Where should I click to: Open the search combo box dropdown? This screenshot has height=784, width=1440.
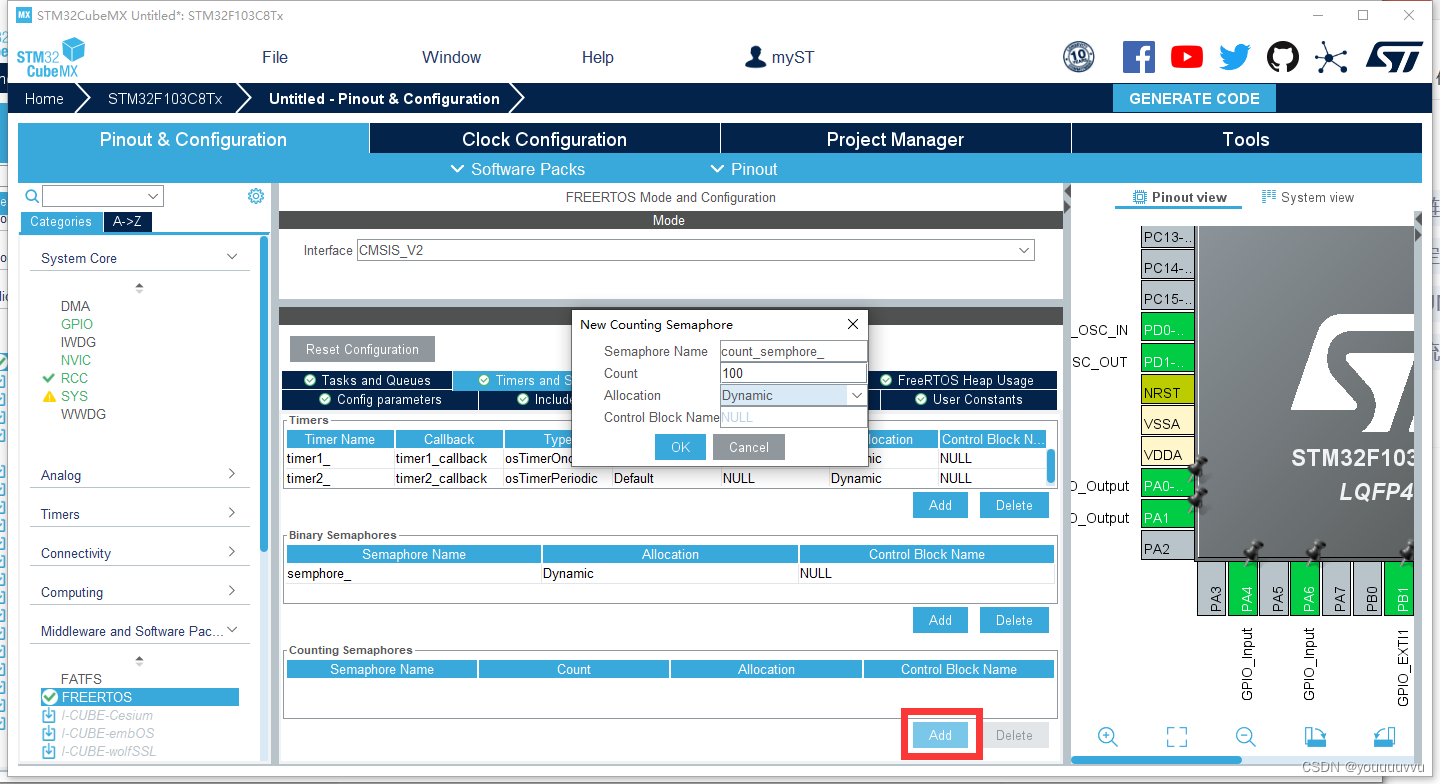tap(153, 196)
